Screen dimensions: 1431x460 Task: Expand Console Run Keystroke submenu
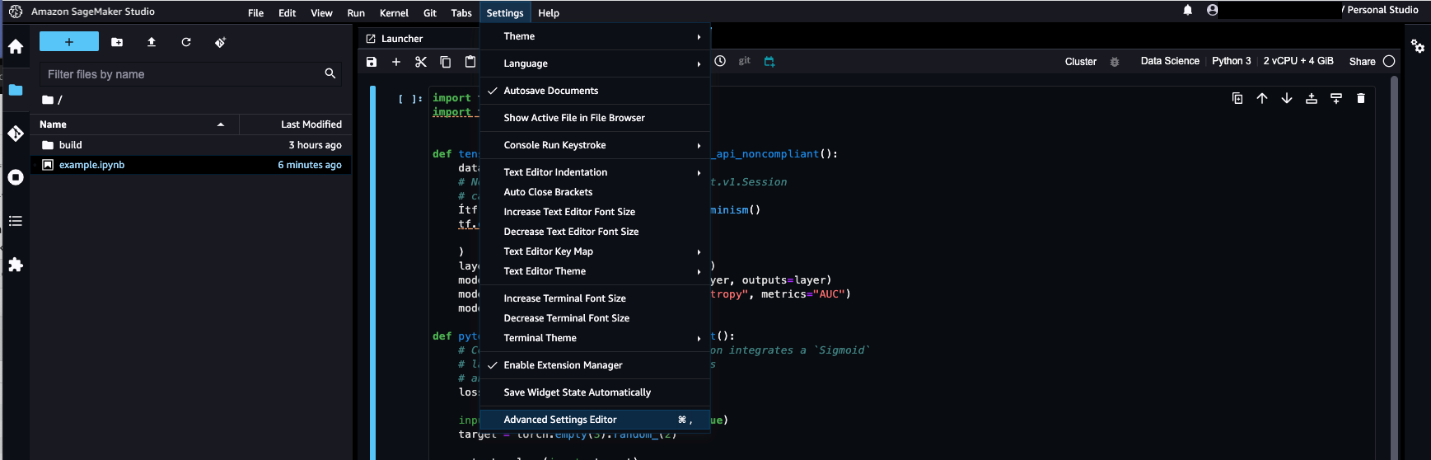click(x=595, y=145)
